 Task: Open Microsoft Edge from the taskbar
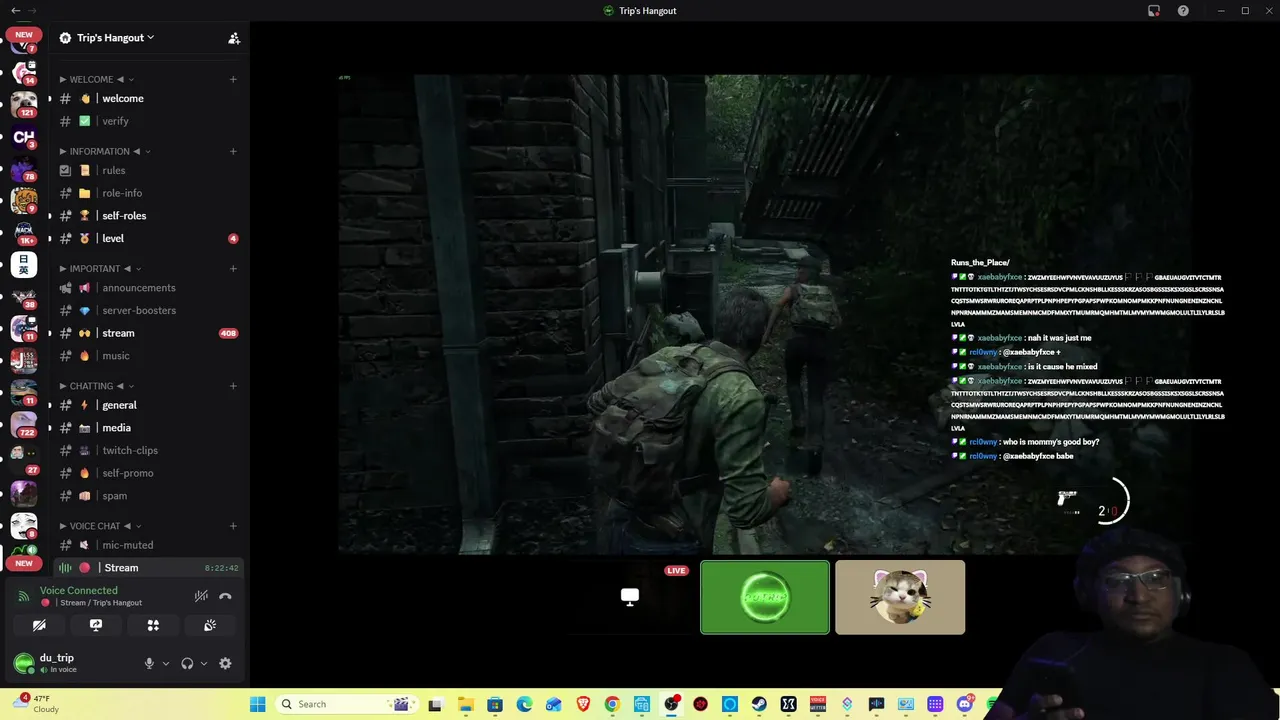pyautogui.click(x=524, y=704)
